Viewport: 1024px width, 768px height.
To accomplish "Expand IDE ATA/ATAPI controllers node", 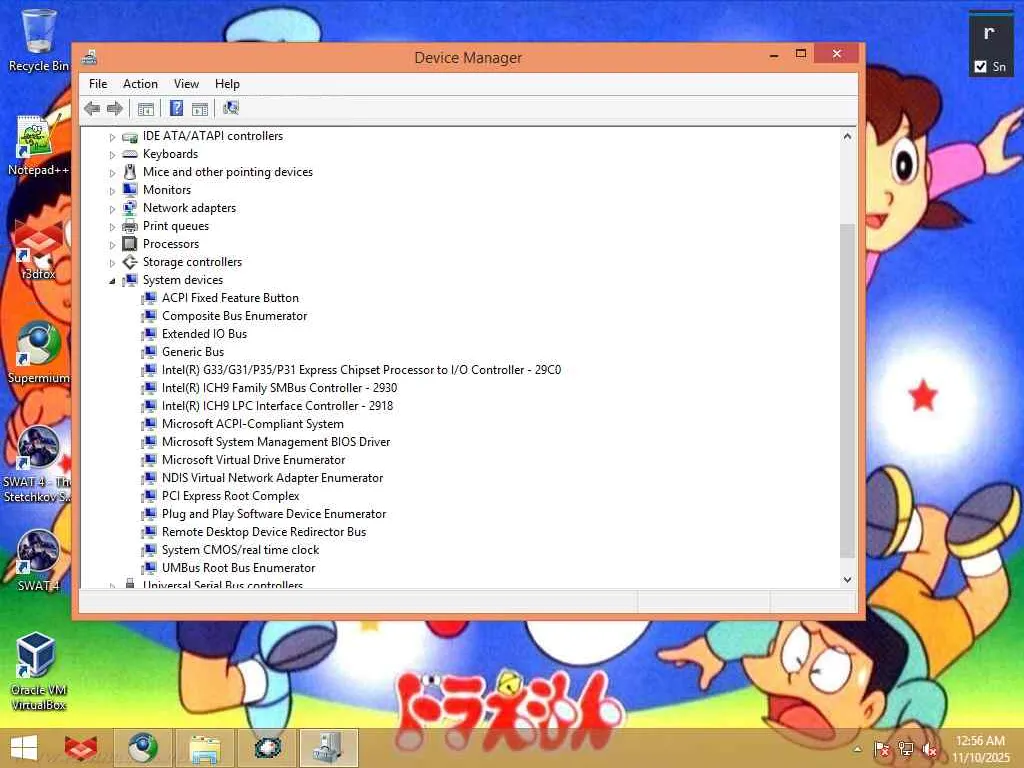I will coord(112,137).
